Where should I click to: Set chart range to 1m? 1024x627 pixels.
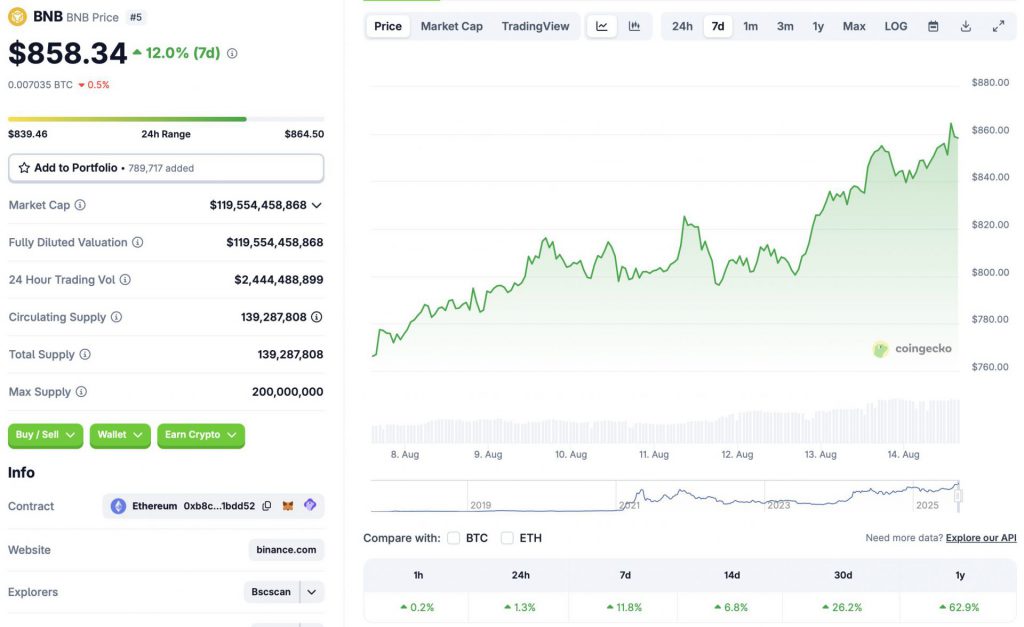750,26
